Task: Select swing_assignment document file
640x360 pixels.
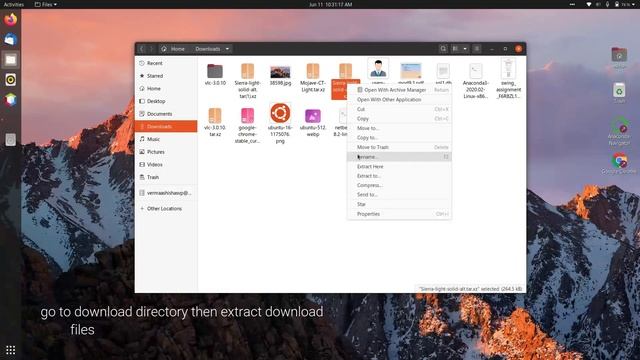Action: click(508, 69)
